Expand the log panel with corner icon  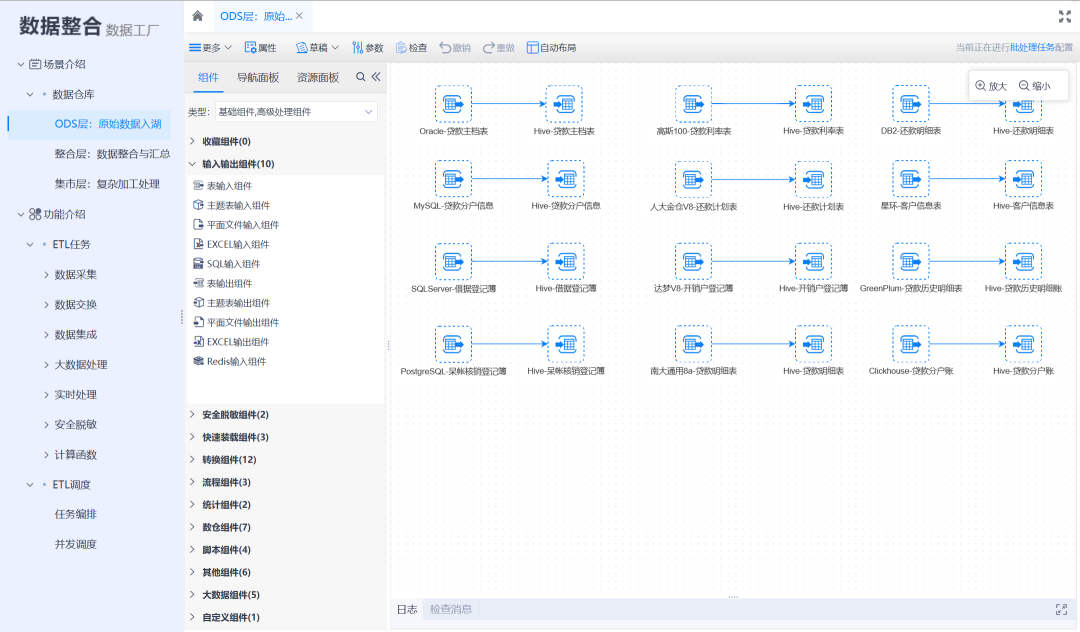coord(1061,609)
